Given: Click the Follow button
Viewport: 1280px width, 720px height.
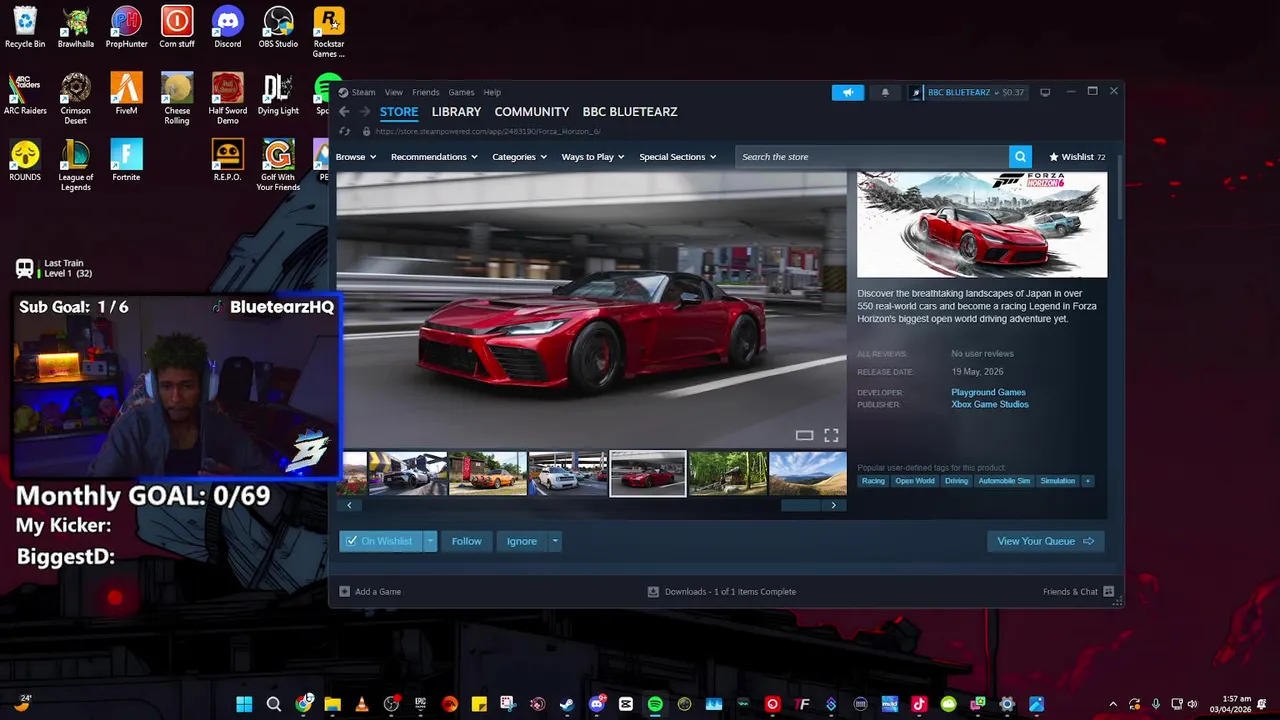Looking at the screenshot, I should point(466,541).
